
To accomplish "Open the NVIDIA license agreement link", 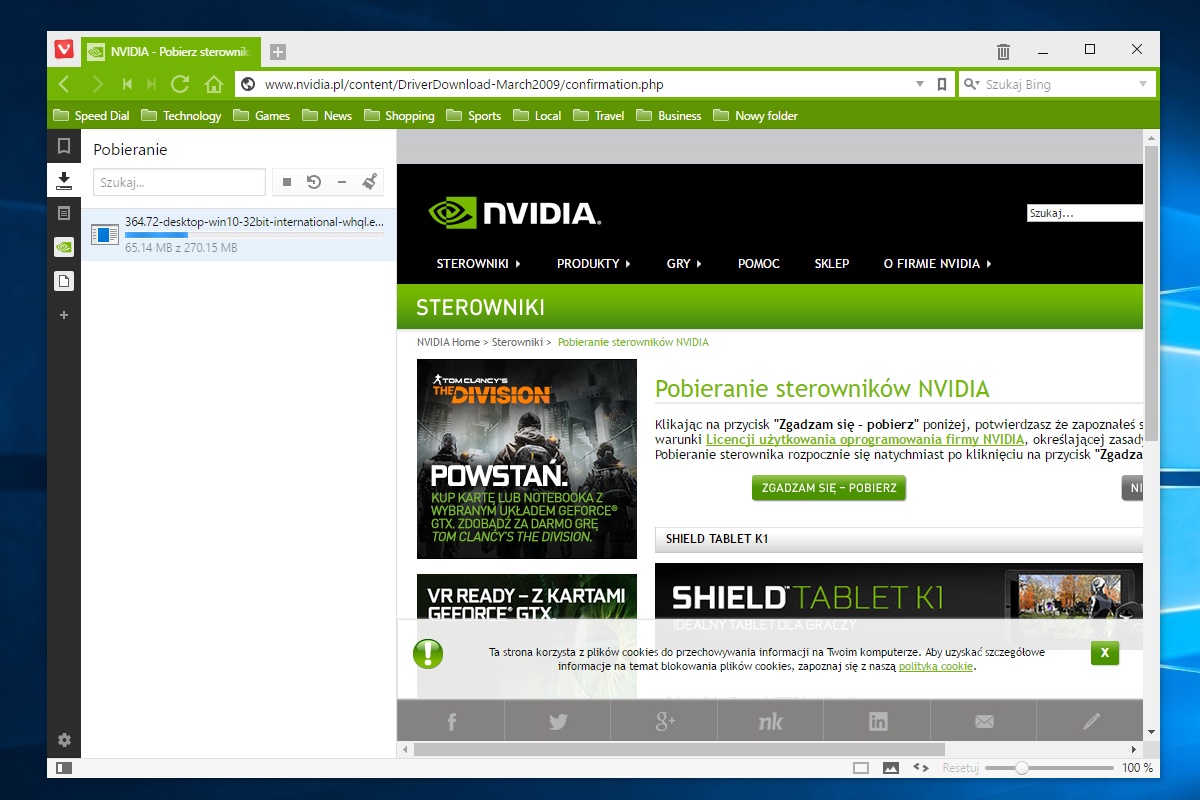I will [865, 439].
